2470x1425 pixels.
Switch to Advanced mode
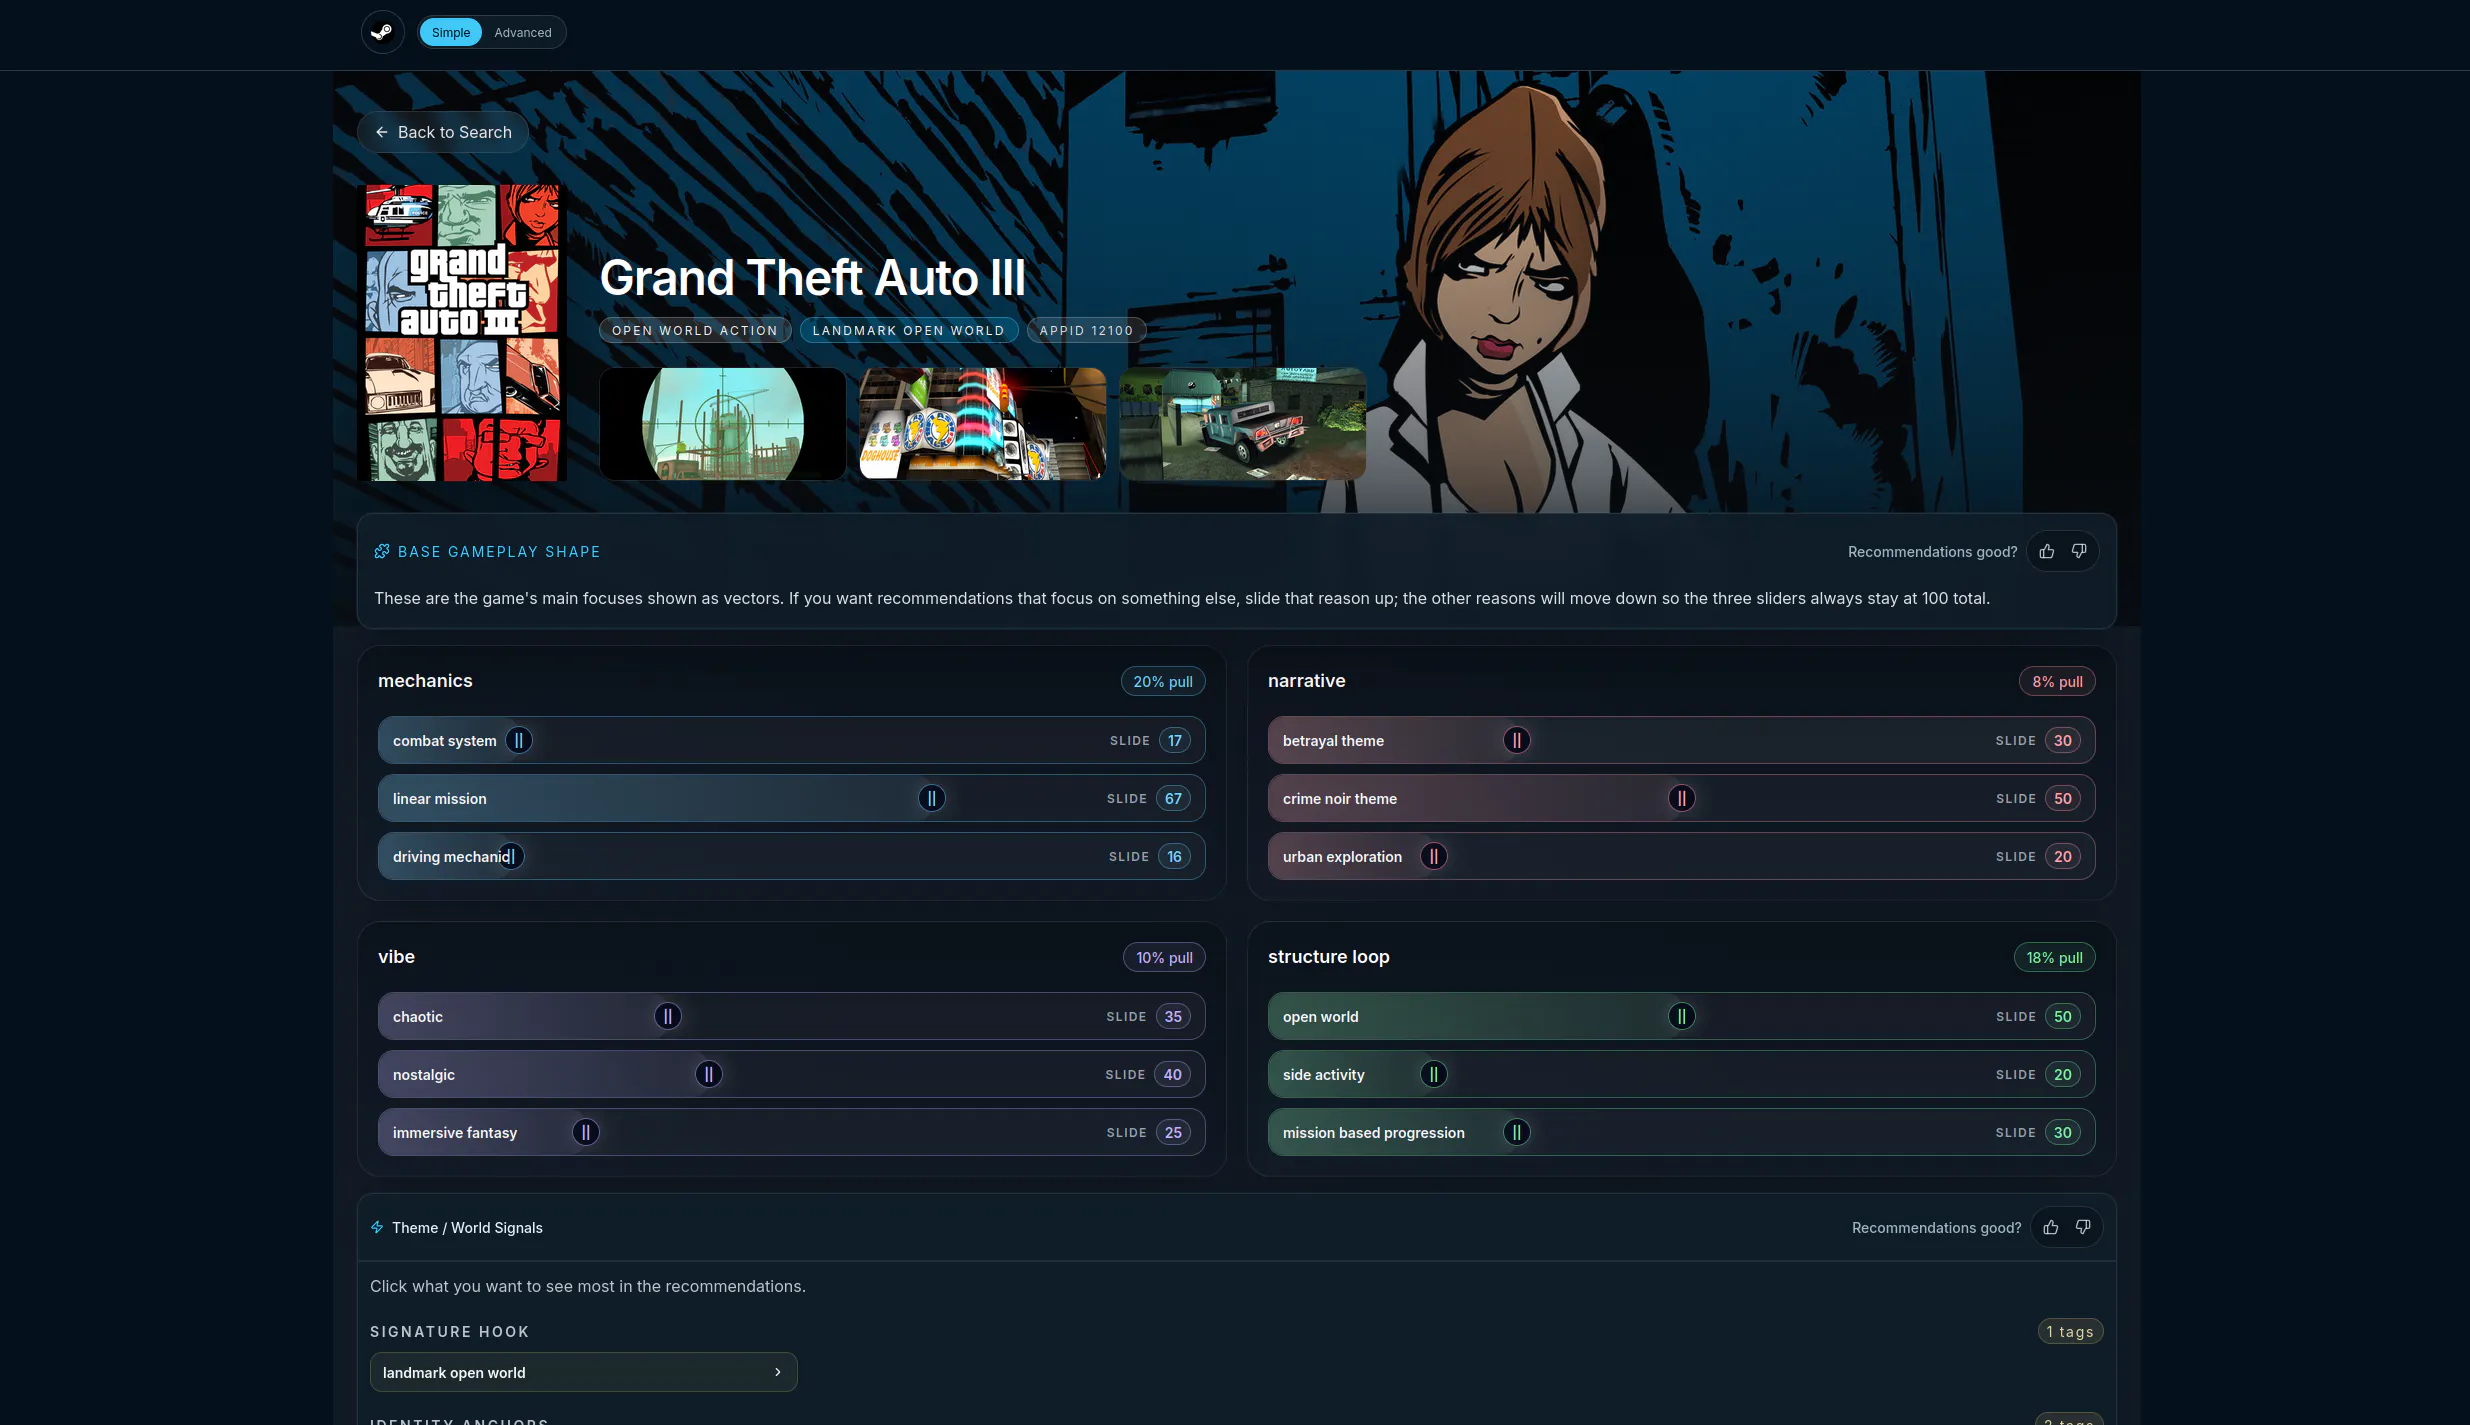(522, 32)
